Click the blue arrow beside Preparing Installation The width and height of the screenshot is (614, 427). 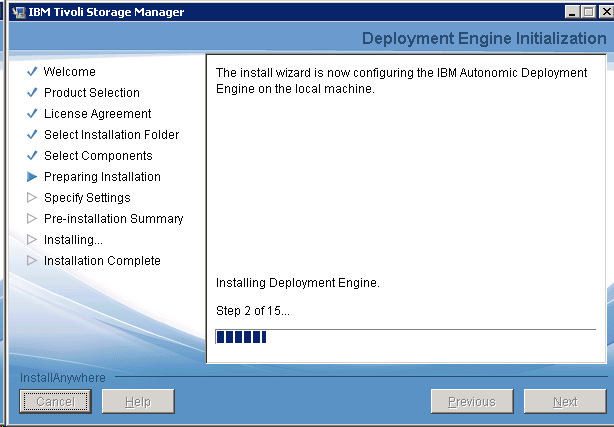[32, 177]
